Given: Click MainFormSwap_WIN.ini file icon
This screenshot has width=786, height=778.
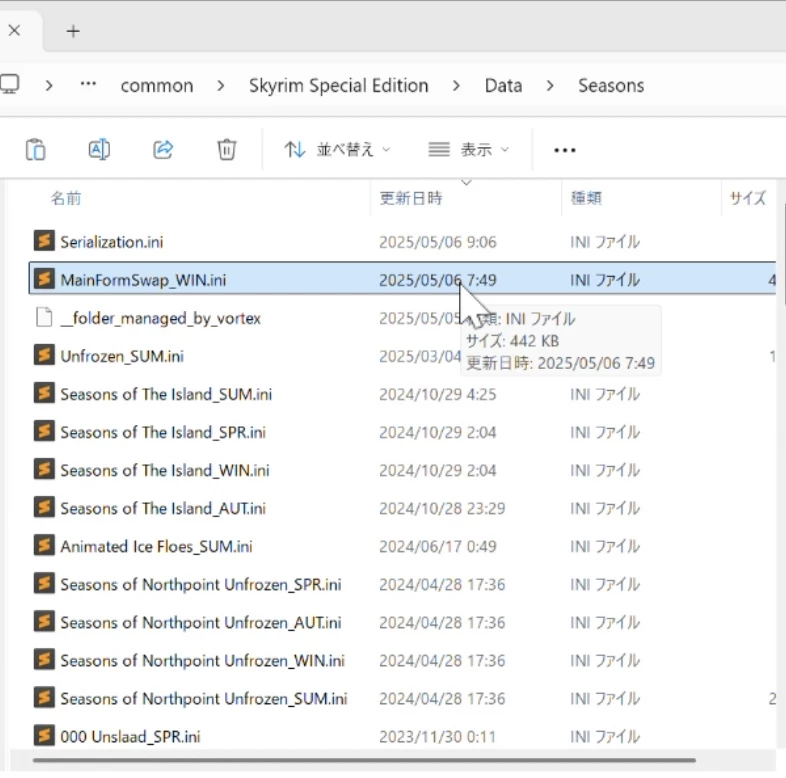Looking at the screenshot, I should coord(44,279).
